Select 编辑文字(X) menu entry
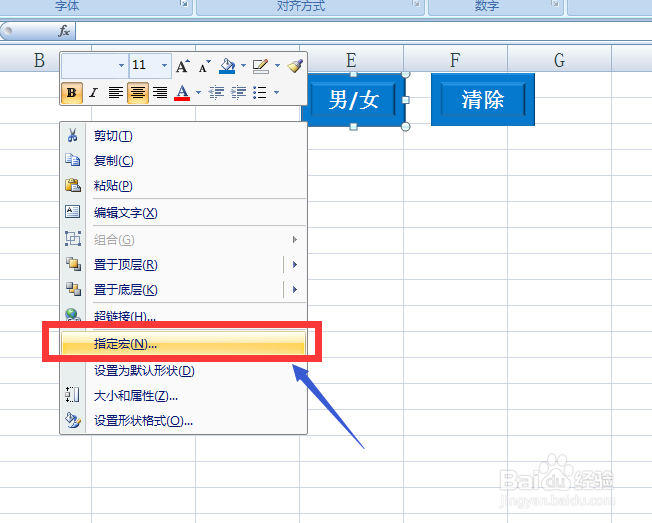Screen dimensions: 652x523 pyautogui.click(x=183, y=213)
